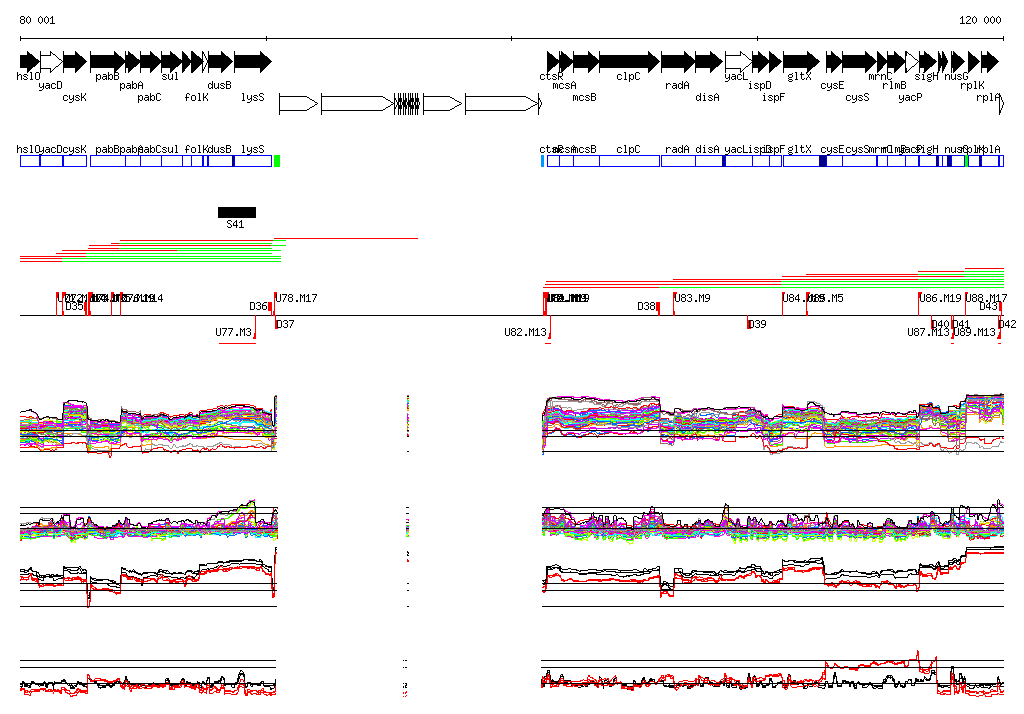Click the 80 001 start coordinate
This screenshot has width=1024, height=714.
pos(37,20)
